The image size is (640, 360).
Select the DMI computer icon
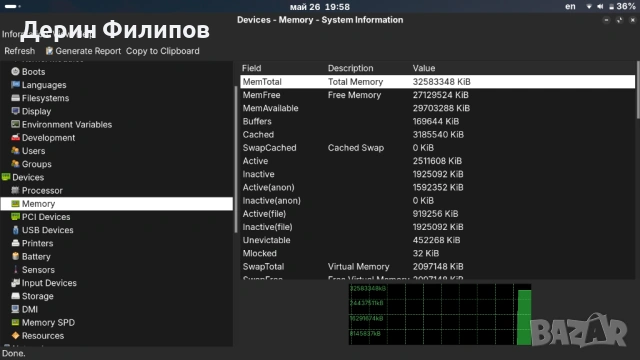(16, 309)
